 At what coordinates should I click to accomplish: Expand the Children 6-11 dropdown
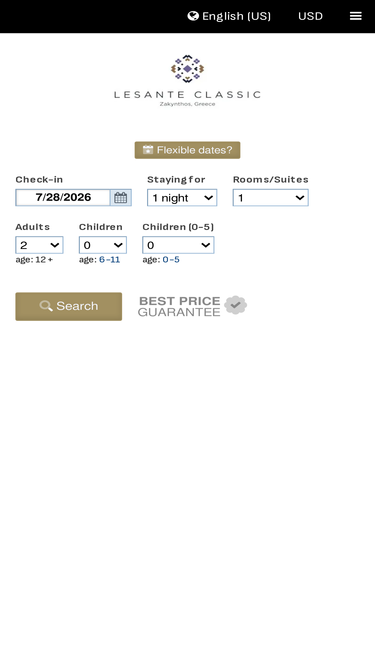(102, 245)
